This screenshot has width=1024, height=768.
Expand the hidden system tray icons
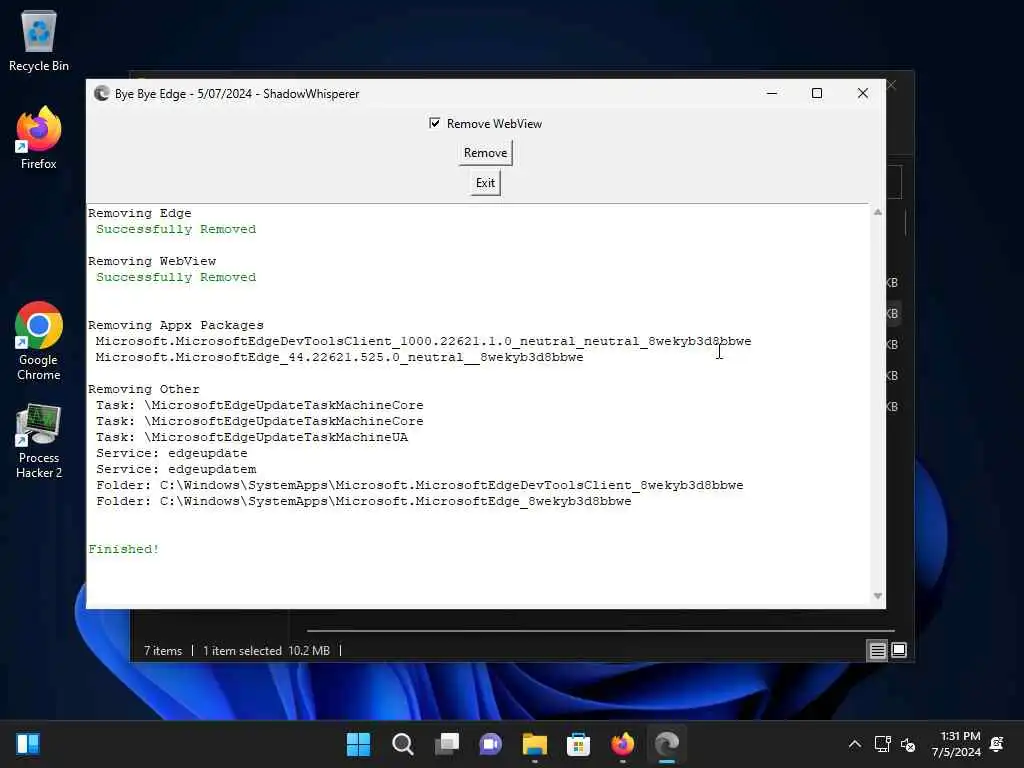(x=854, y=744)
